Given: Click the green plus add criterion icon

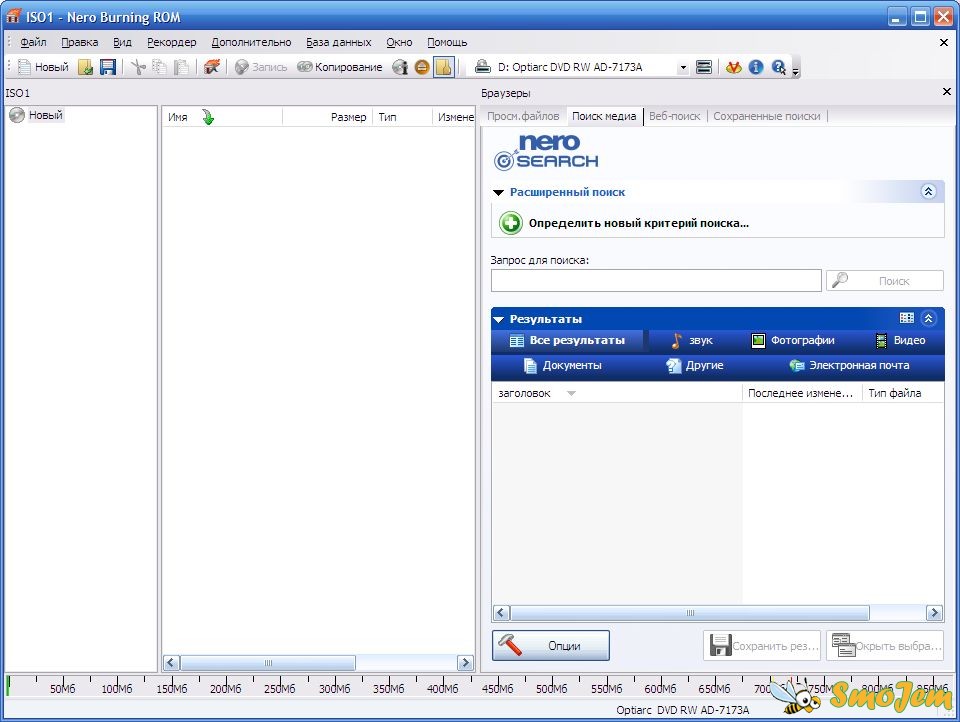Looking at the screenshot, I should coord(511,223).
